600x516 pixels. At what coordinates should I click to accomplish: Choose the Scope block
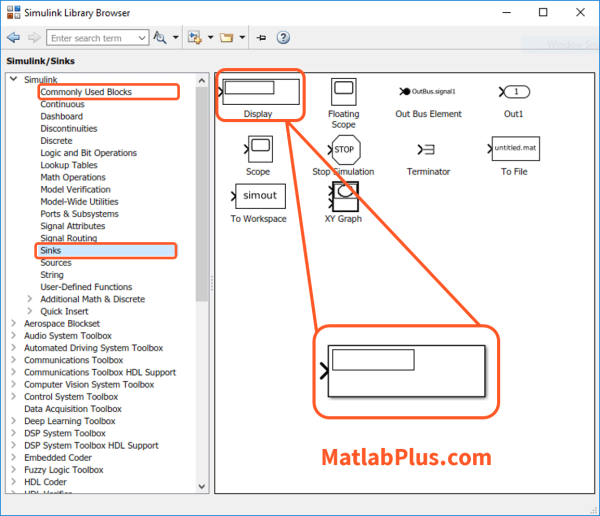pyautogui.click(x=258, y=150)
